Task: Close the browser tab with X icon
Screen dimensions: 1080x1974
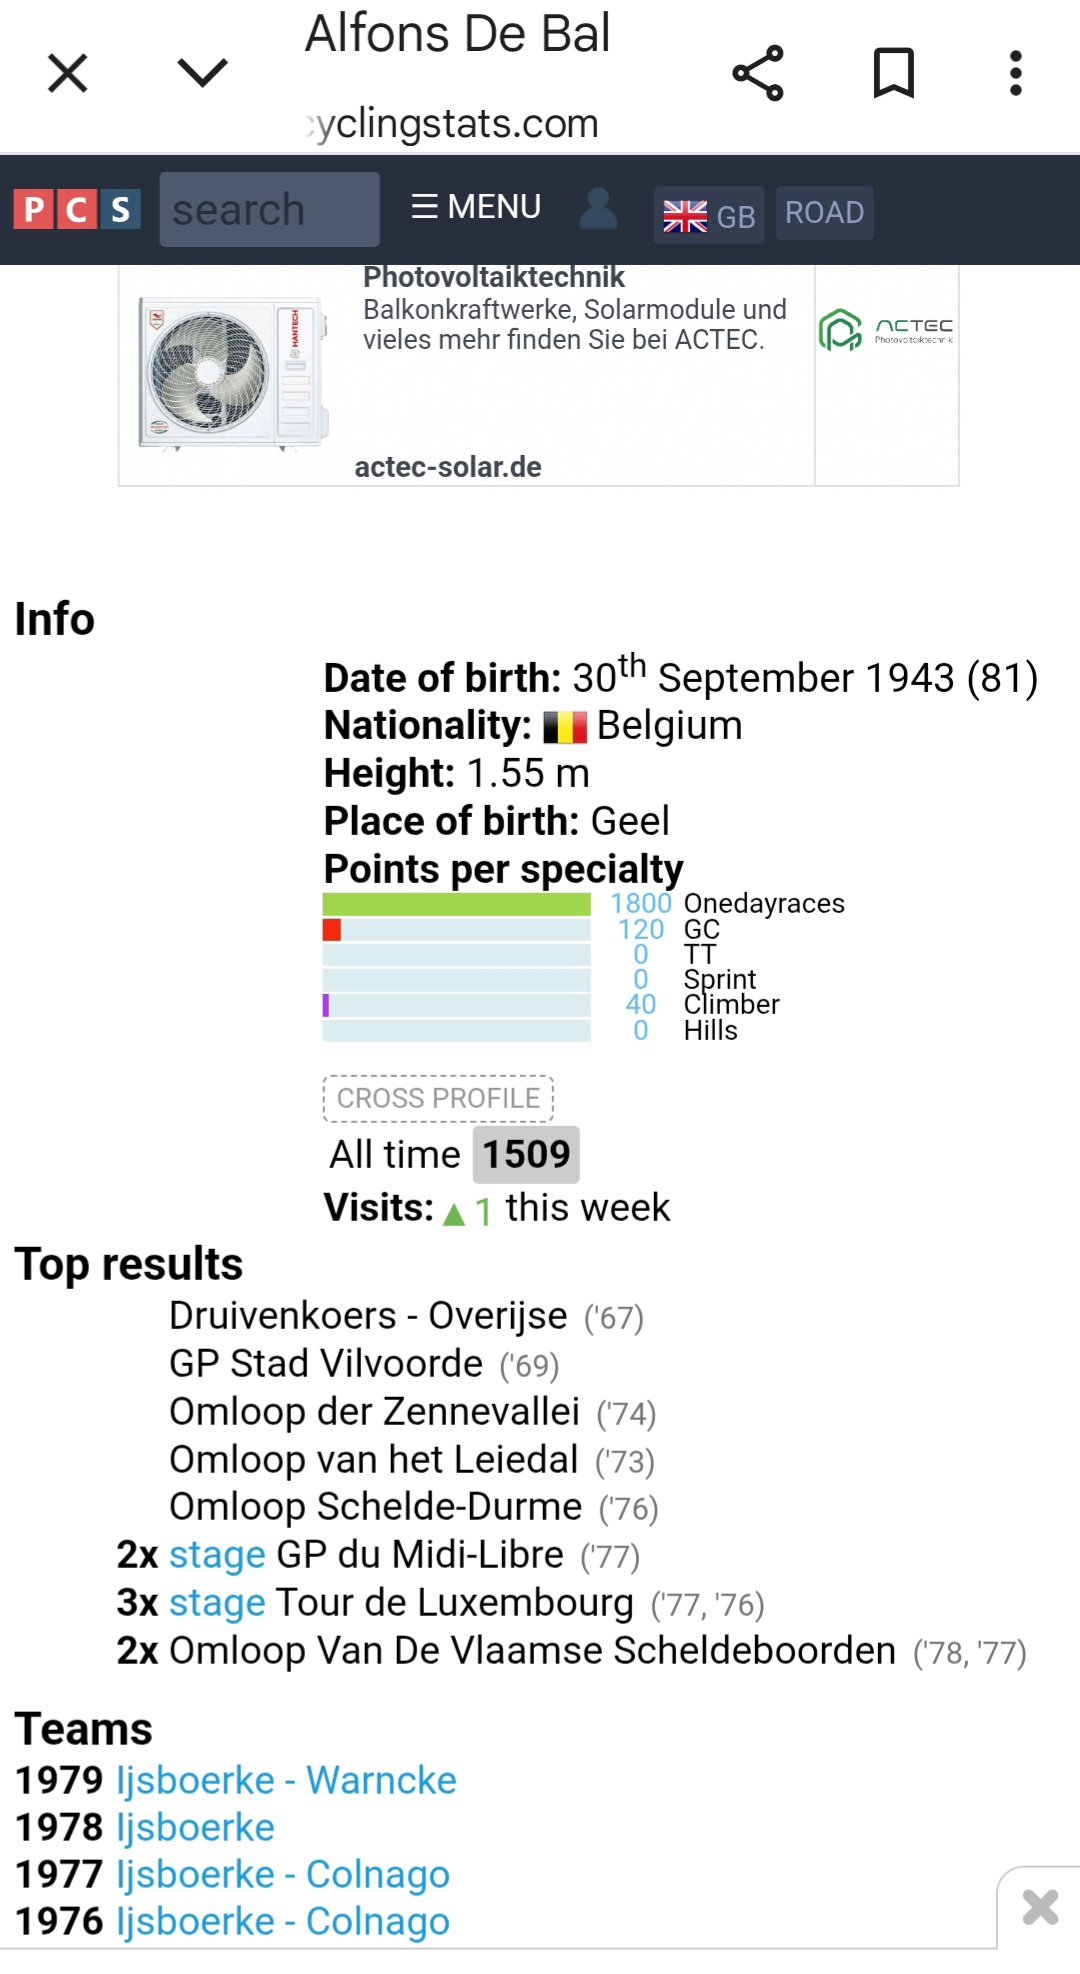Action: pos(68,73)
